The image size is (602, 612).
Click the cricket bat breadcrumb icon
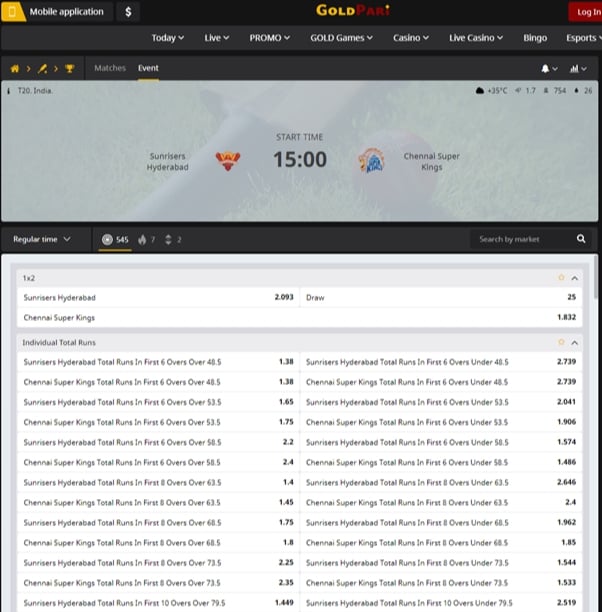(x=42, y=69)
